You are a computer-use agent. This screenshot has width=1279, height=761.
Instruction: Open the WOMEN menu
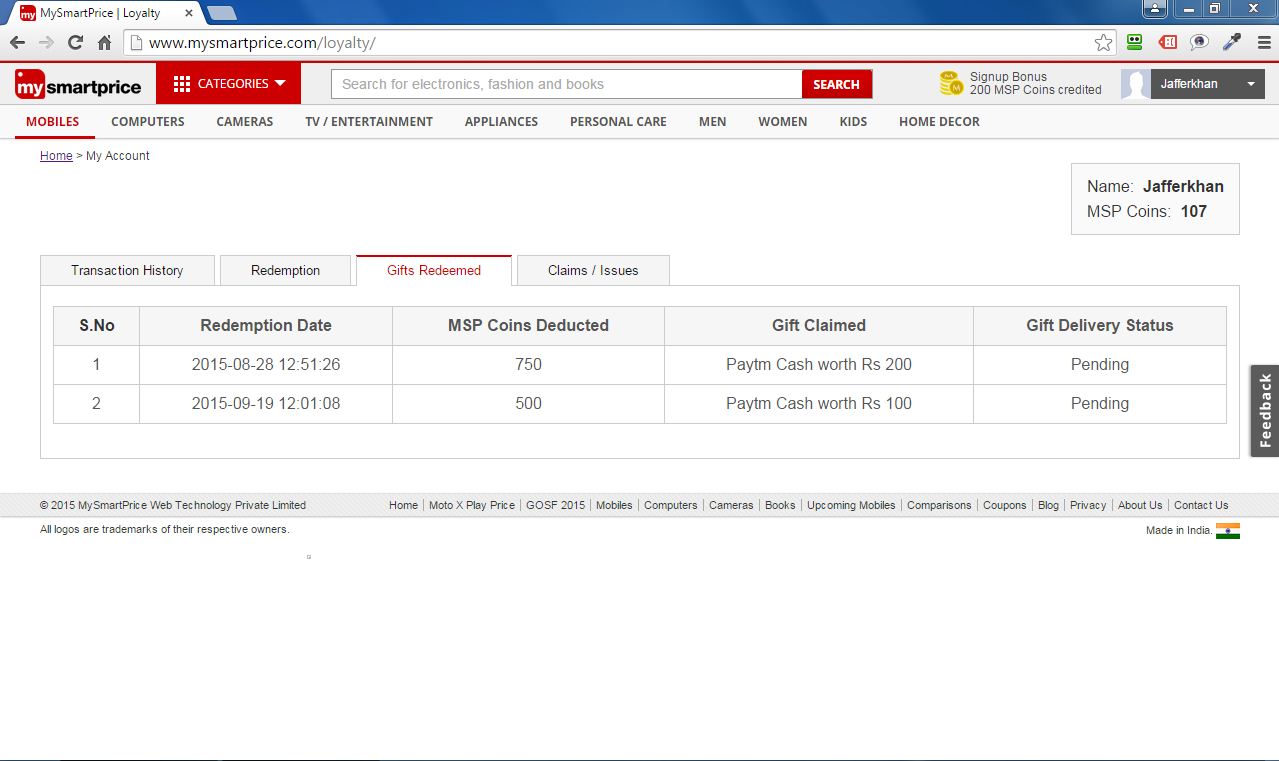point(783,121)
